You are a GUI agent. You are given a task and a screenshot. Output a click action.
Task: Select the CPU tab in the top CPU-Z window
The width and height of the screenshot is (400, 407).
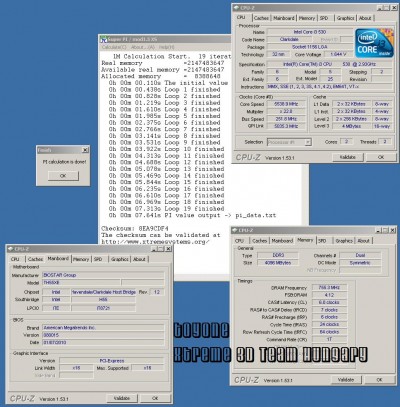[241, 17]
